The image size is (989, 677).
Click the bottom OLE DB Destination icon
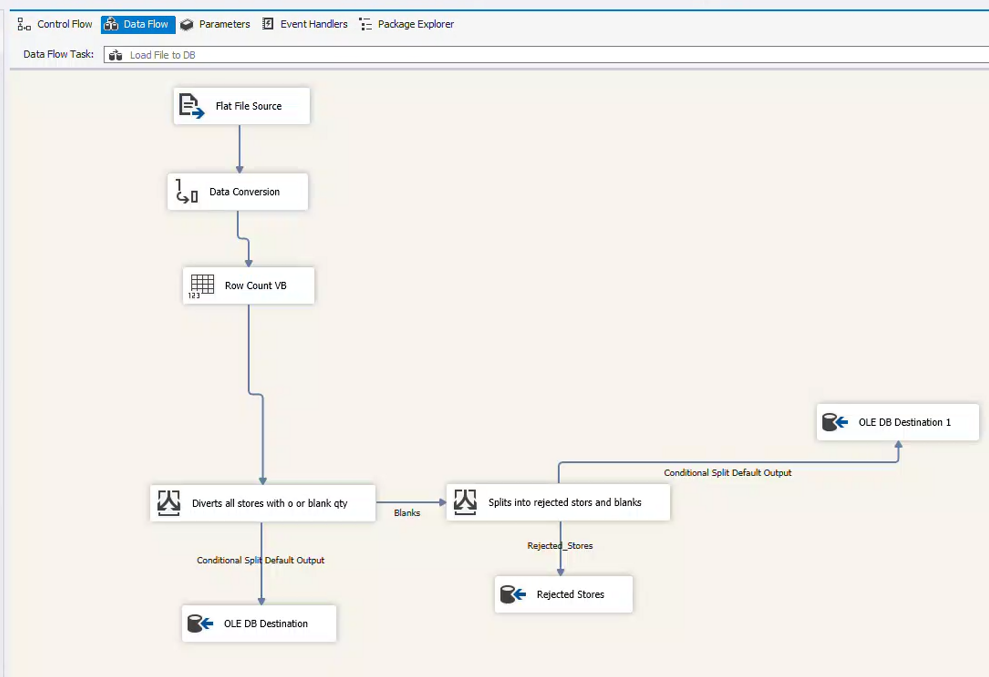pyautogui.click(x=201, y=623)
